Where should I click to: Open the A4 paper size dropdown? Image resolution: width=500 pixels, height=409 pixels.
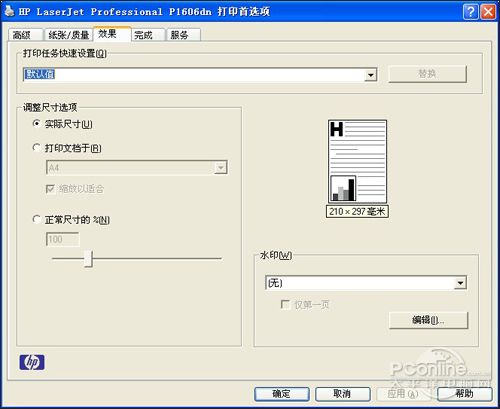coord(220,167)
